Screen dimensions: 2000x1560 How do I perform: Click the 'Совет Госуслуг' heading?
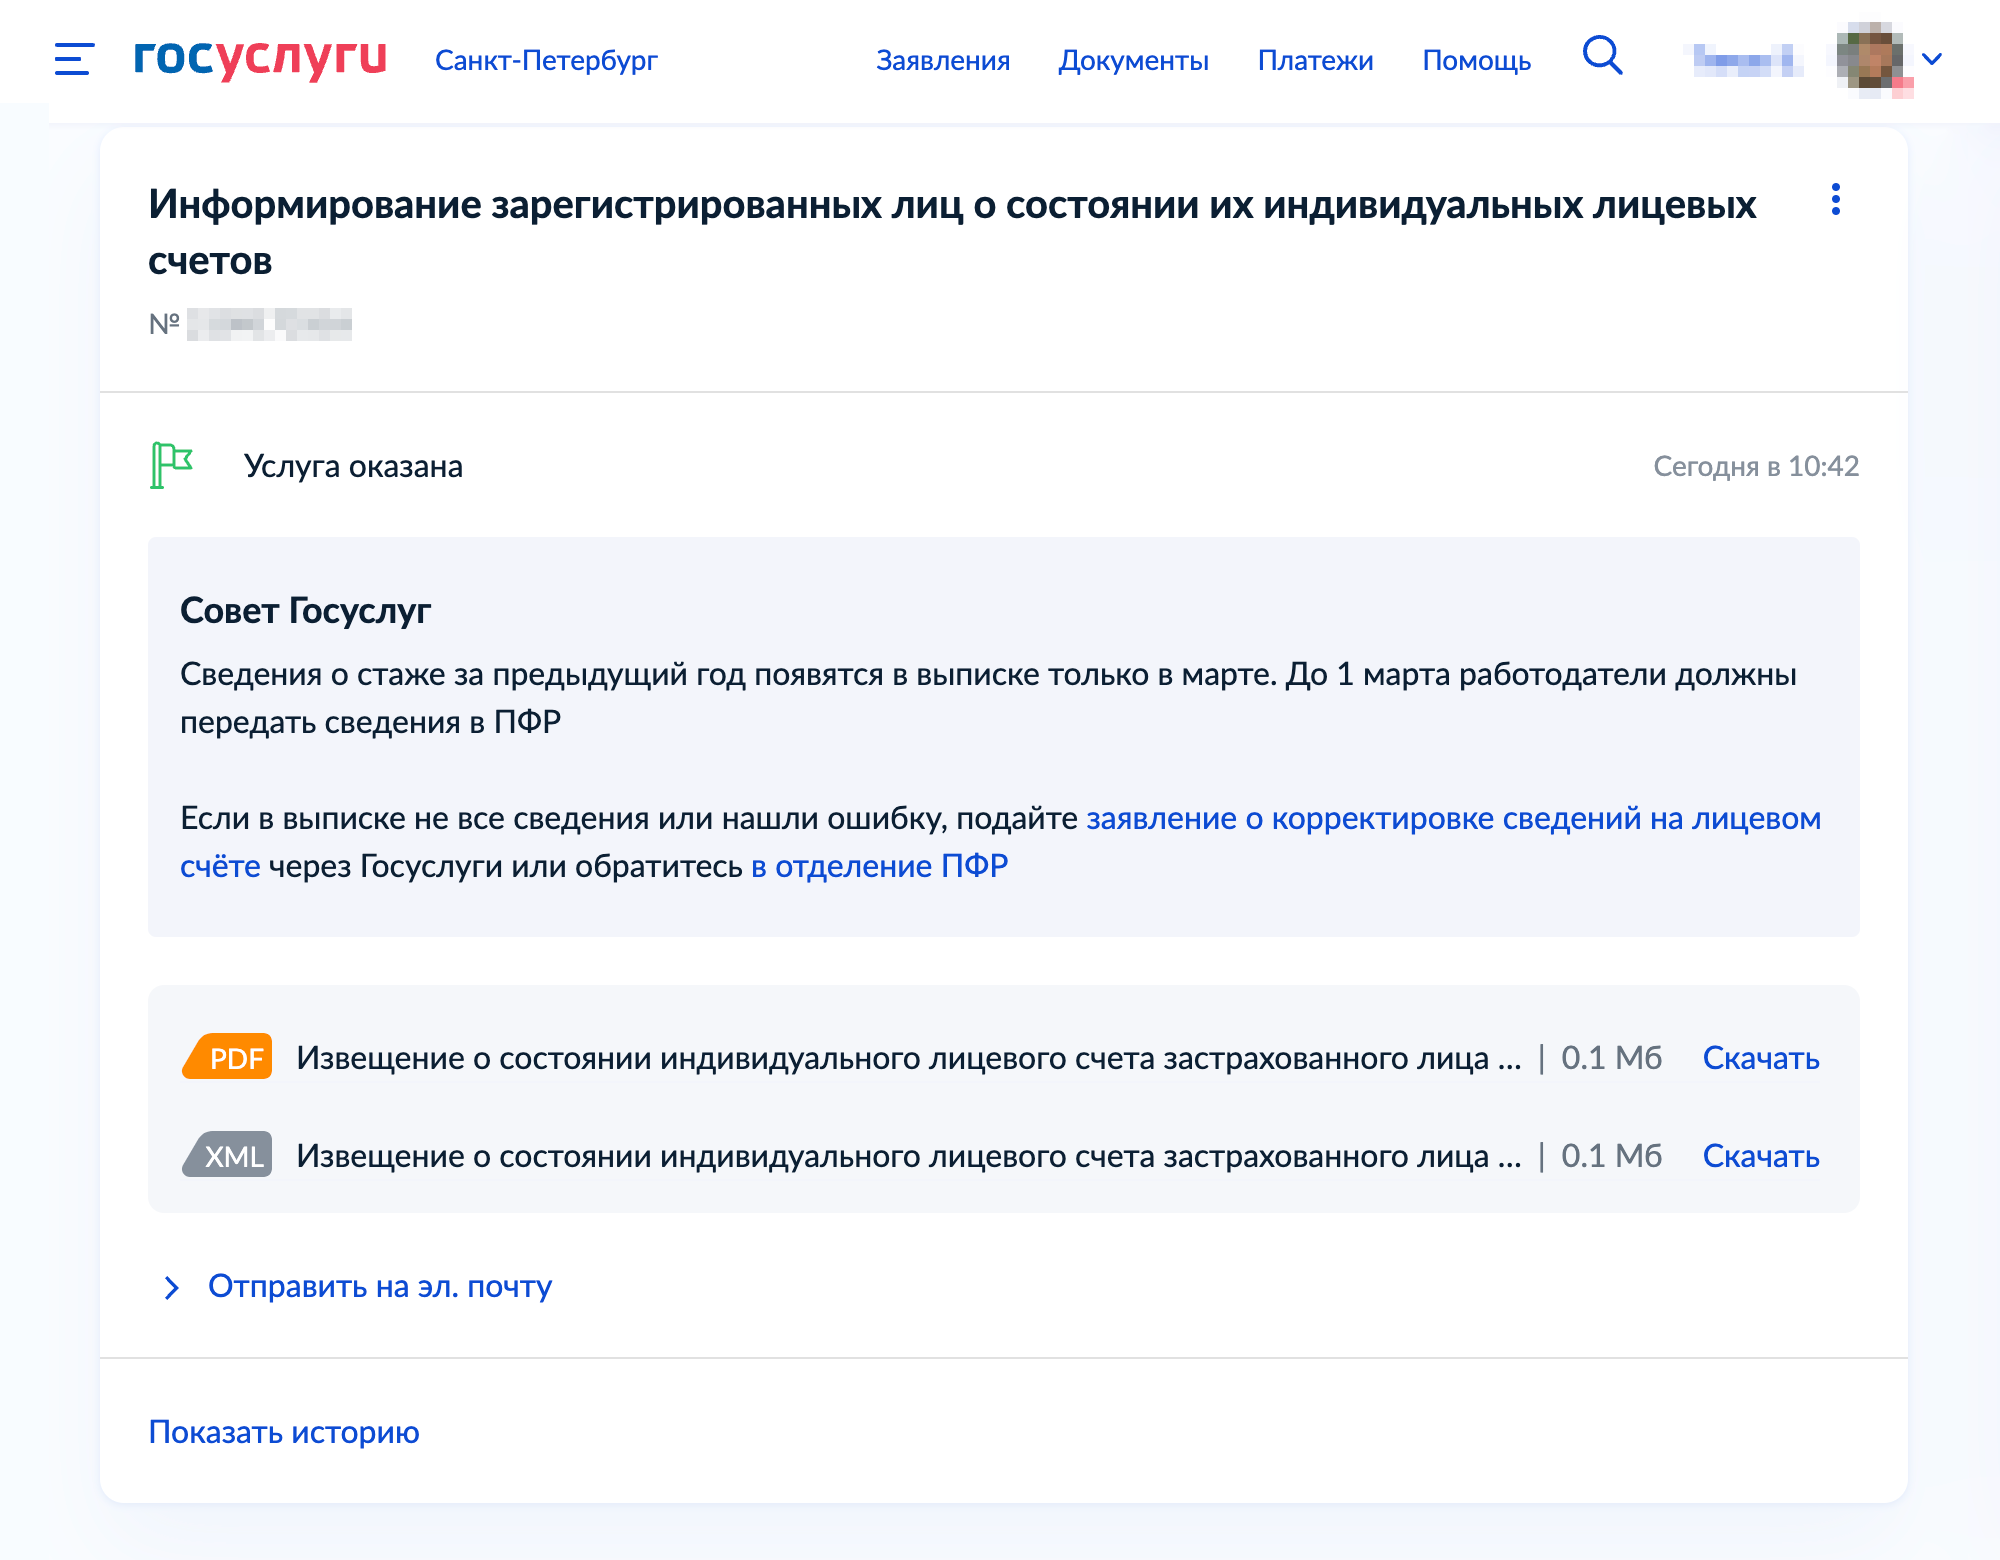(305, 610)
